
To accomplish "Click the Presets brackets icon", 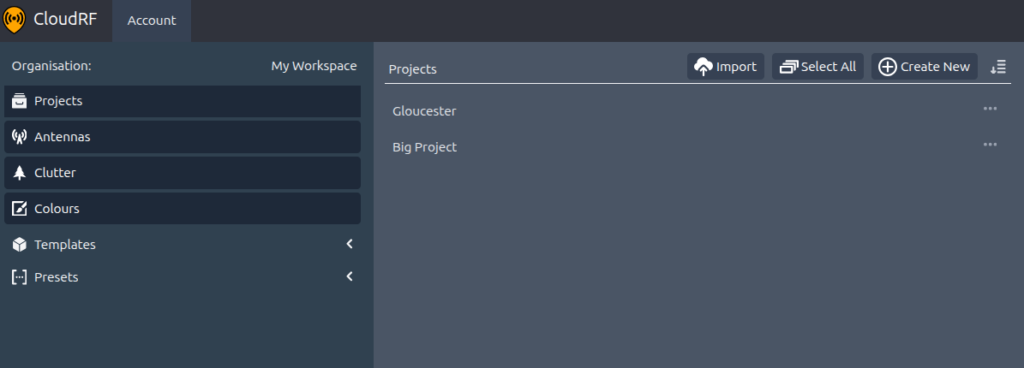I will [x=20, y=277].
